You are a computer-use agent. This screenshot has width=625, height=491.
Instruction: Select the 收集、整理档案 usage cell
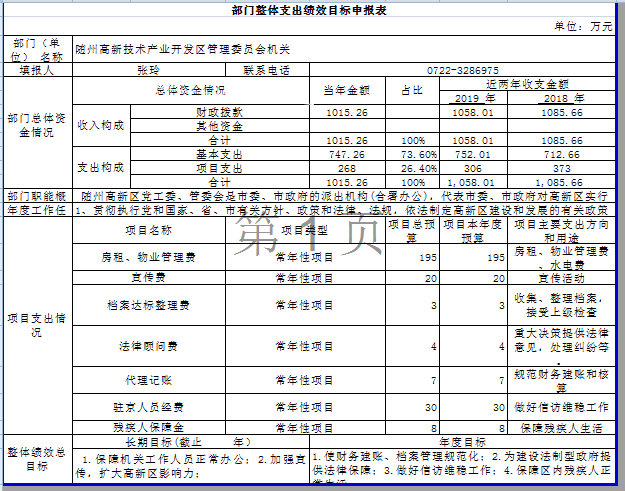pyautogui.click(x=561, y=305)
